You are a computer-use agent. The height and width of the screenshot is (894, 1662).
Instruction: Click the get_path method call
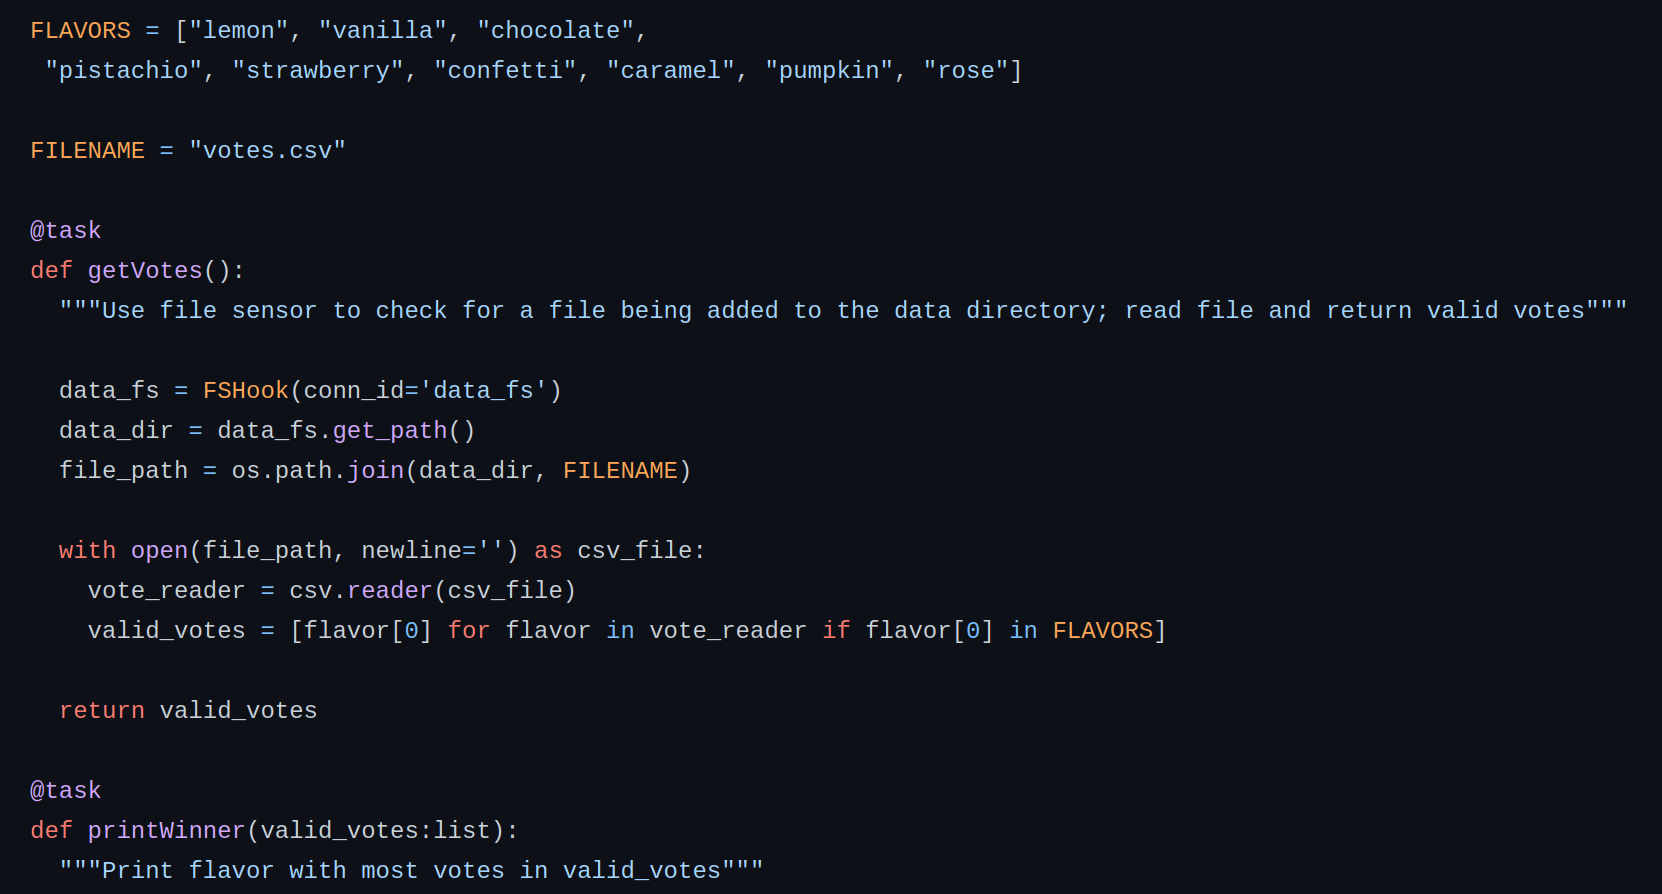click(x=390, y=431)
